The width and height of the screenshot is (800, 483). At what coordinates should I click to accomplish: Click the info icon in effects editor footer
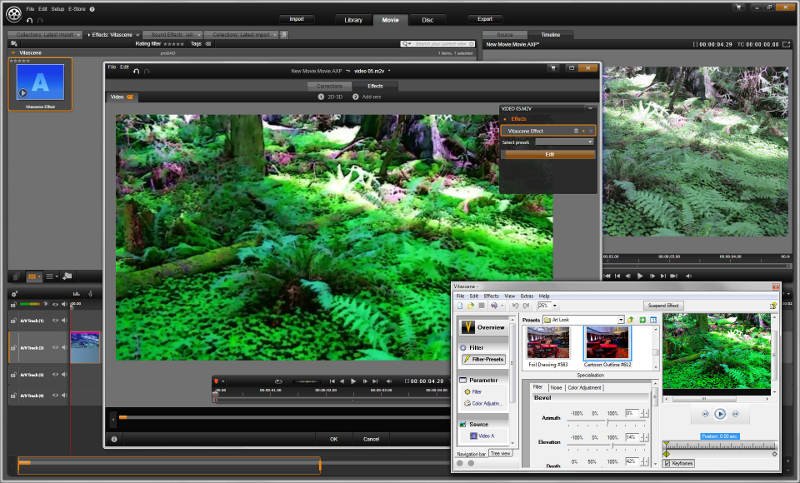(x=114, y=438)
